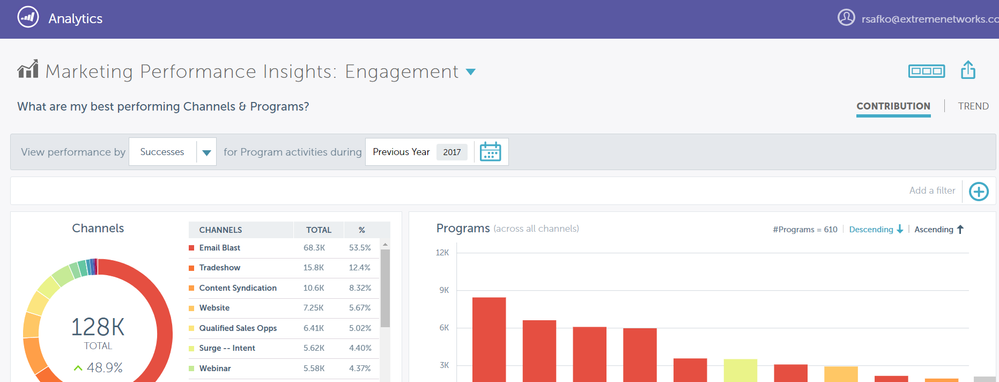The image size is (999, 382).
Task: Click the 2017 year tag
Action: pyautogui.click(x=452, y=152)
